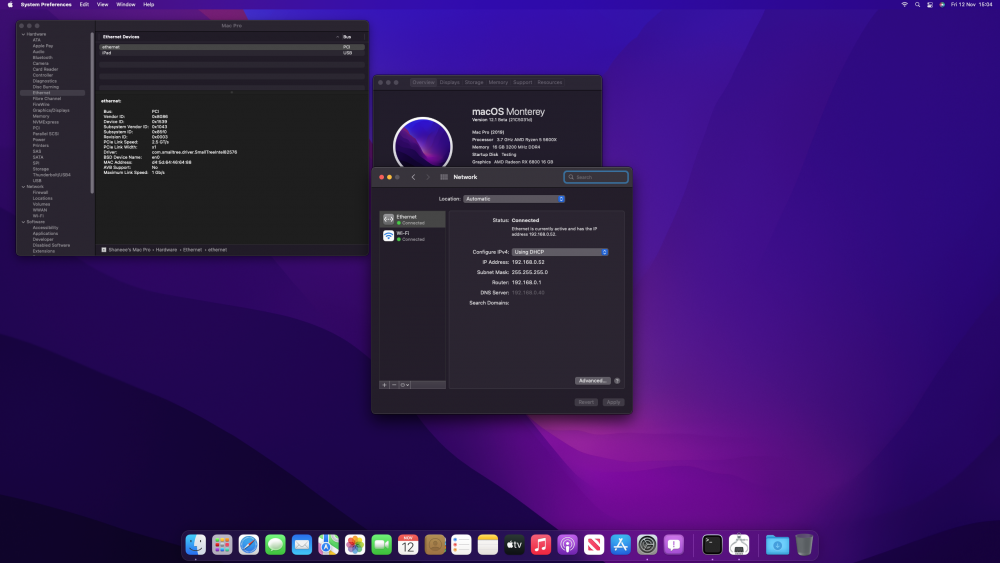Screen dimensions: 1000x563
Task: Open Spotlight search in menu bar
Action: click(917, 4)
